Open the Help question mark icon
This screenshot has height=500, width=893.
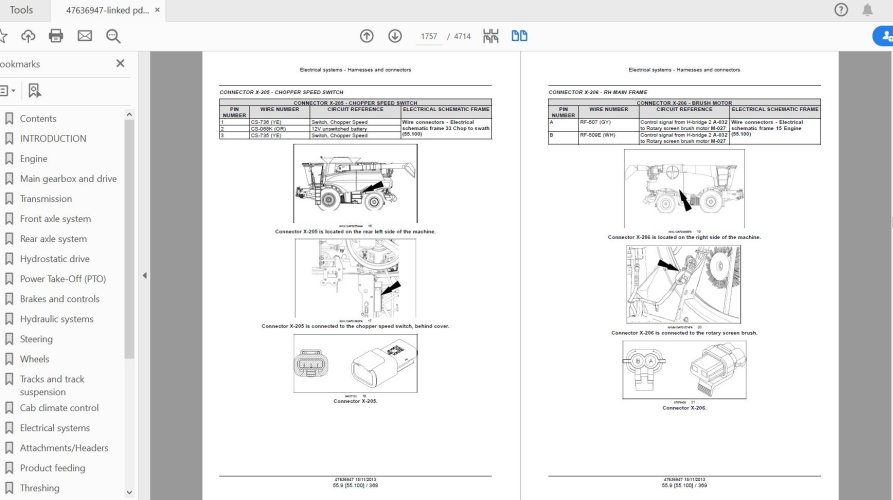841,10
